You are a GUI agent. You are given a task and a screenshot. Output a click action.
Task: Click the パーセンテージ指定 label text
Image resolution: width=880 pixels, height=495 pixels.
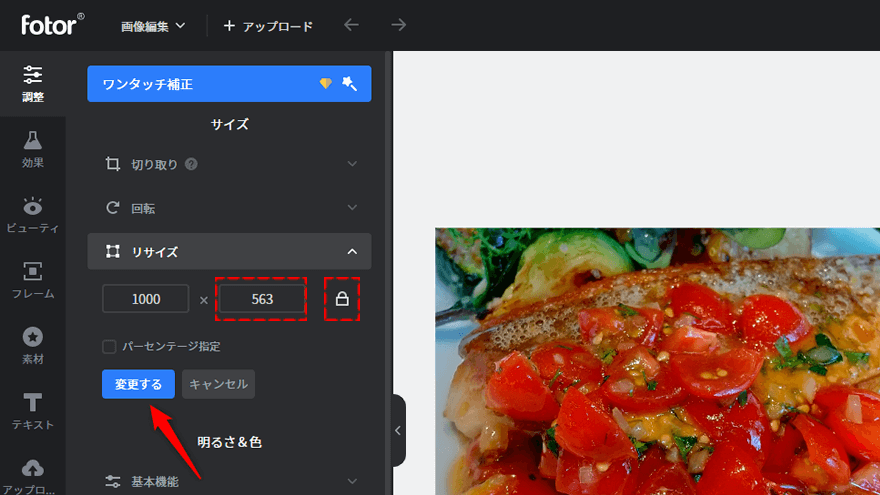171,346
